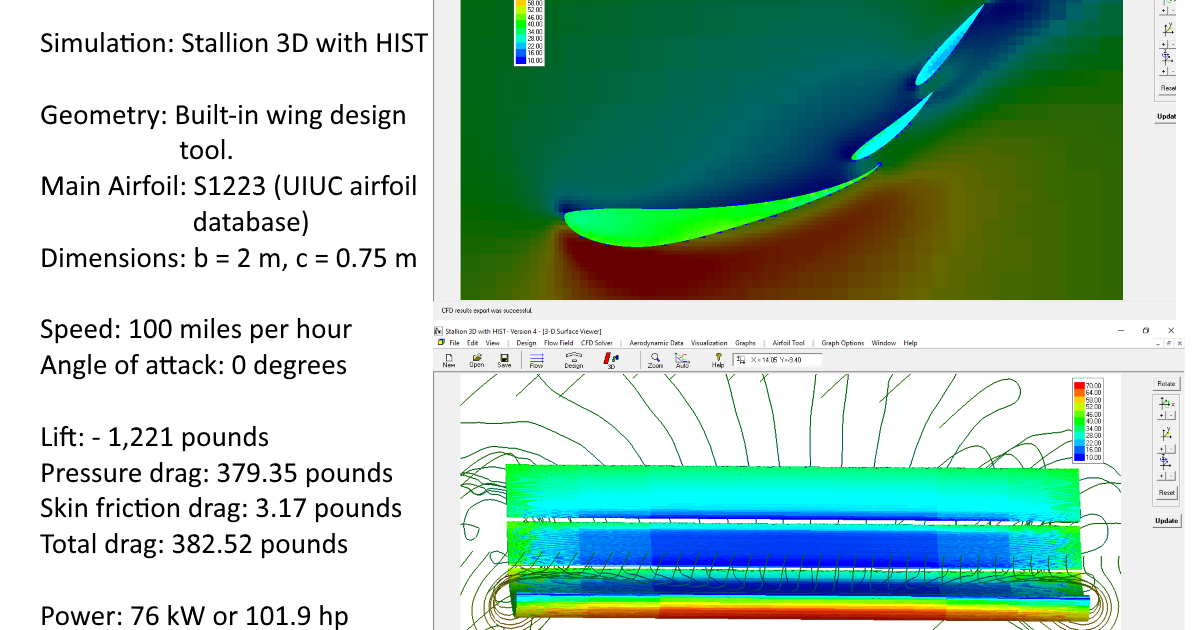Open the CFD Solver menu
Screen dimensions: 1200x630
click(596, 343)
